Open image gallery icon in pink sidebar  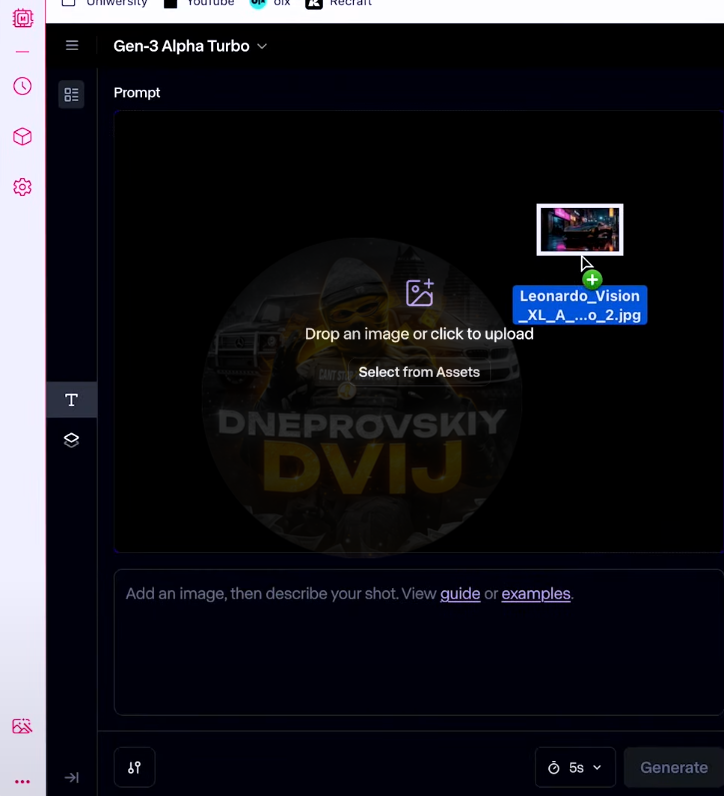(22, 726)
